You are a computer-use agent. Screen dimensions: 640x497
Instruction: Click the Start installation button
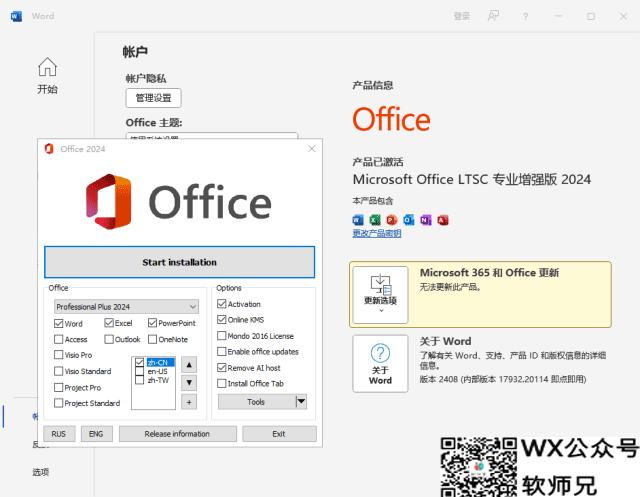click(180, 262)
